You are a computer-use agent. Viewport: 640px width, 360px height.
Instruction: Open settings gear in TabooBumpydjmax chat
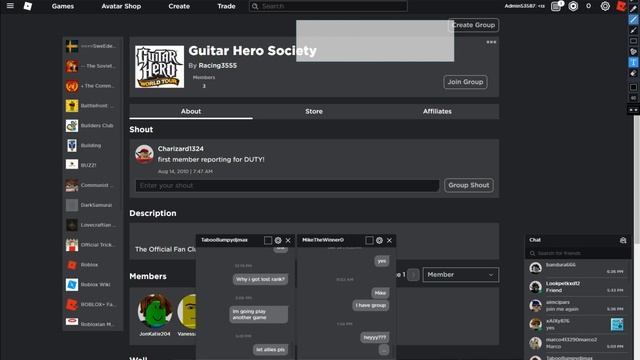coord(278,240)
